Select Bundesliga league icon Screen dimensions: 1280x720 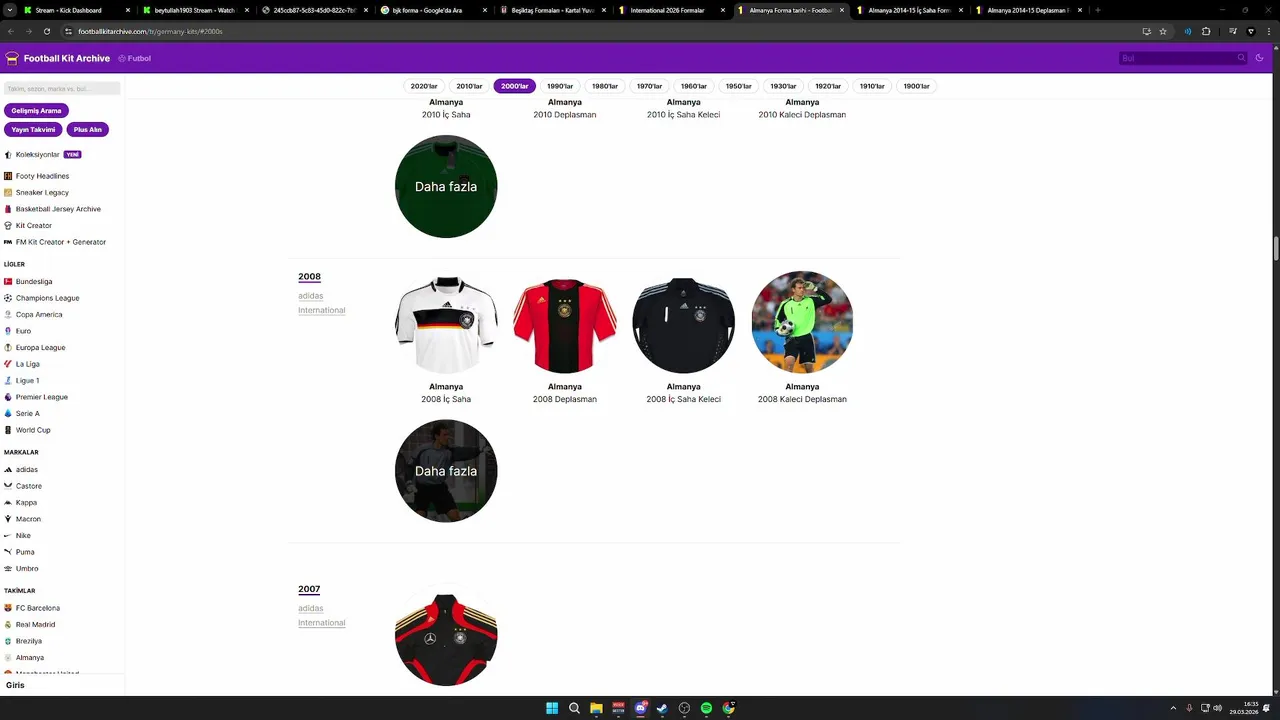[8, 281]
